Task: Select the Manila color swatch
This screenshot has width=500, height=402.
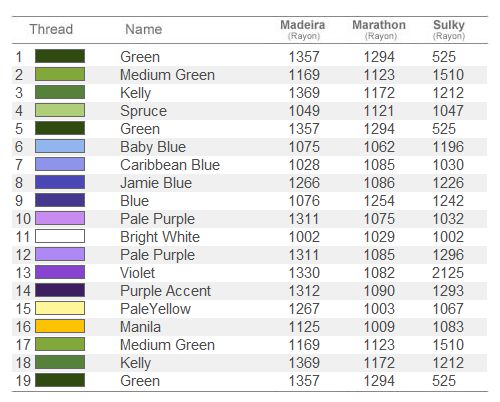Action: [x=60, y=326]
